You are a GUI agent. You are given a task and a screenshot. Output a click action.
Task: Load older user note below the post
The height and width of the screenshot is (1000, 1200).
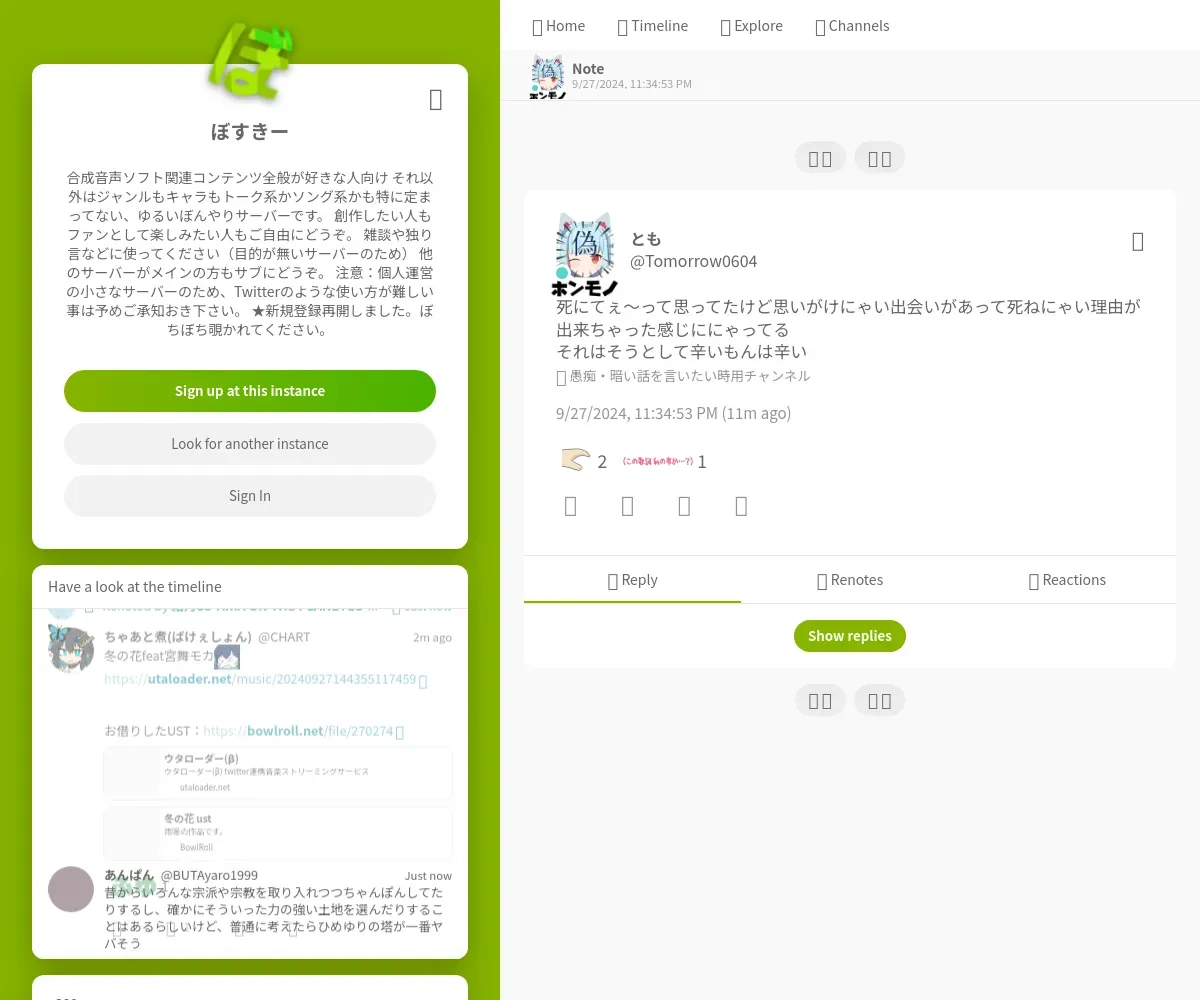[880, 700]
